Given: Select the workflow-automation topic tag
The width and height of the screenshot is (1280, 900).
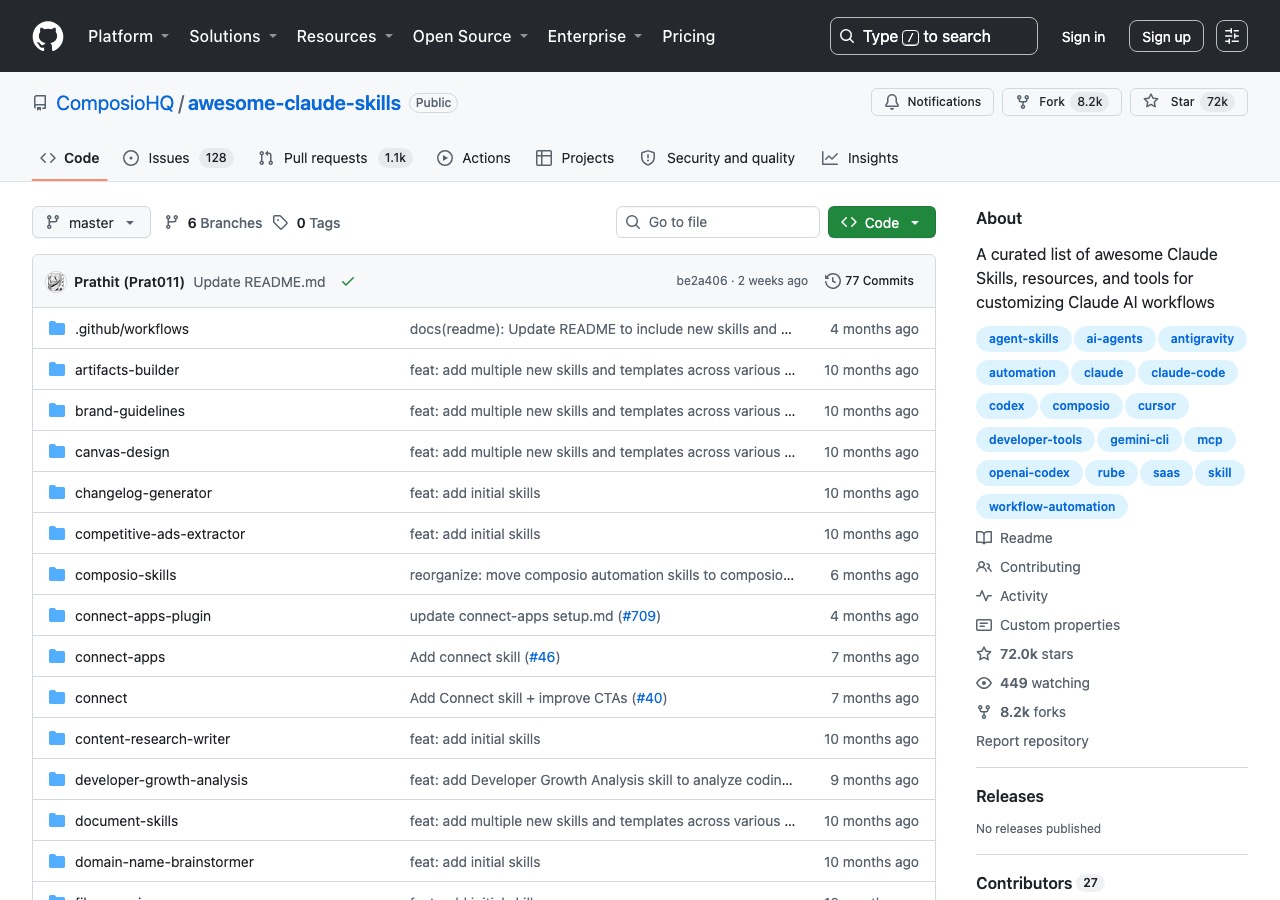Looking at the screenshot, I should point(1052,506).
